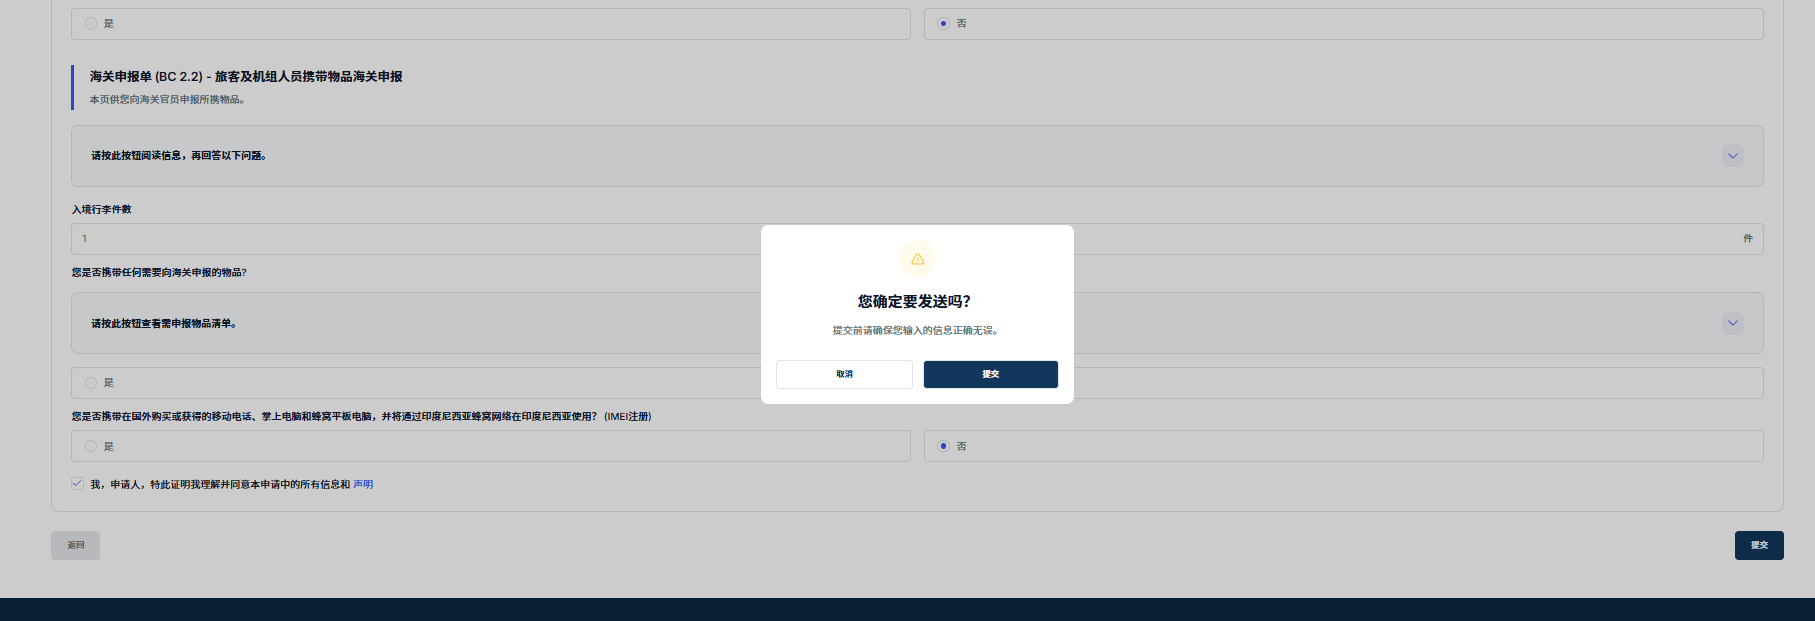Select 是 radio in the topmost row
The width and height of the screenshot is (1815, 621).
coord(91,23)
